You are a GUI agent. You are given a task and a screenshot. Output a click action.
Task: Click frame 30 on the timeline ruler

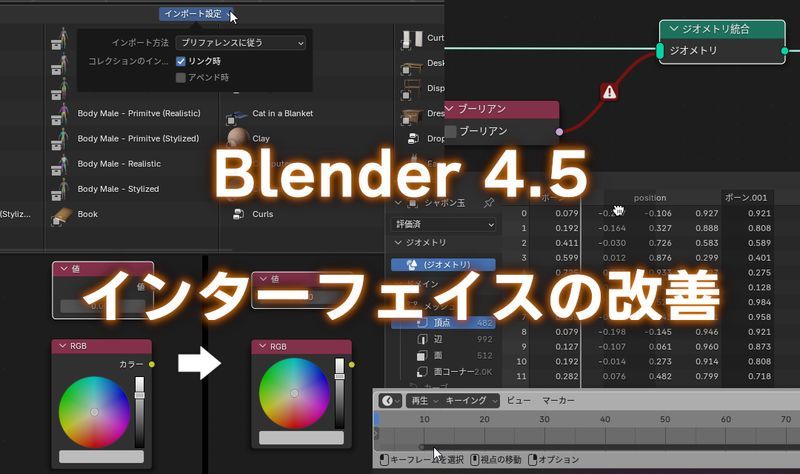click(x=544, y=419)
